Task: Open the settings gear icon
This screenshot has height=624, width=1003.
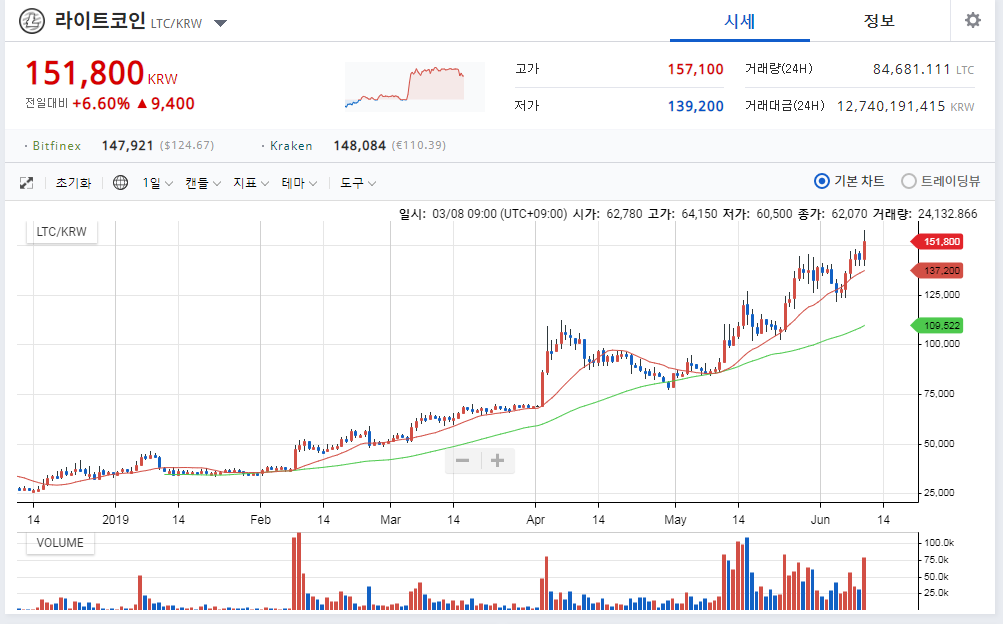Action: [x=973, y=20]
